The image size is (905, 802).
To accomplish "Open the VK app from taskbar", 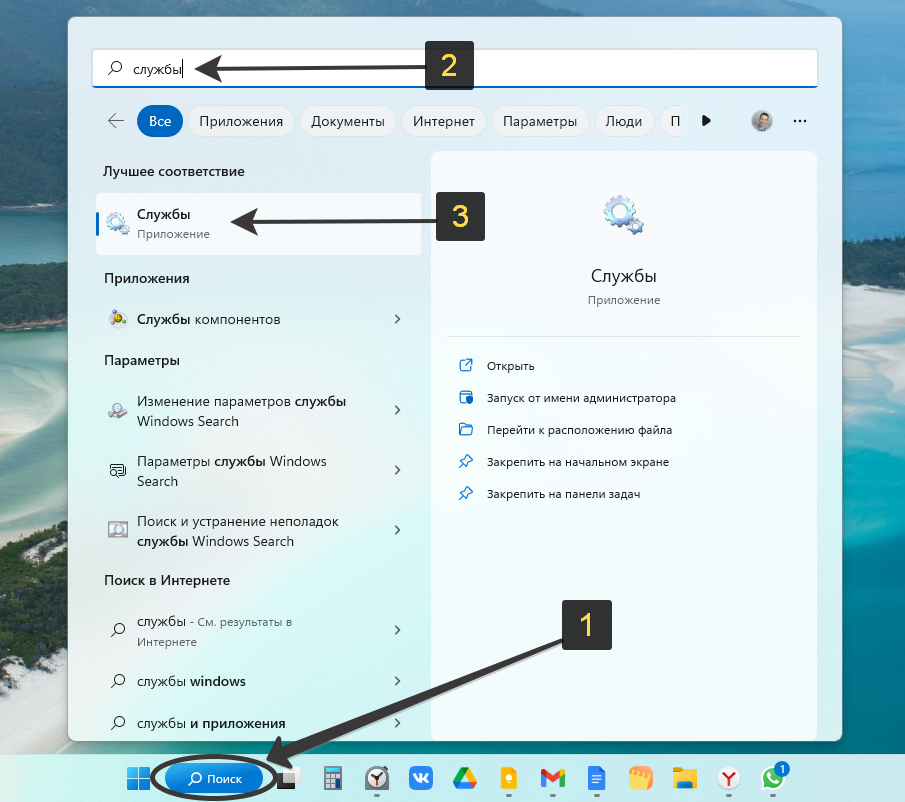I will point(421,778).
